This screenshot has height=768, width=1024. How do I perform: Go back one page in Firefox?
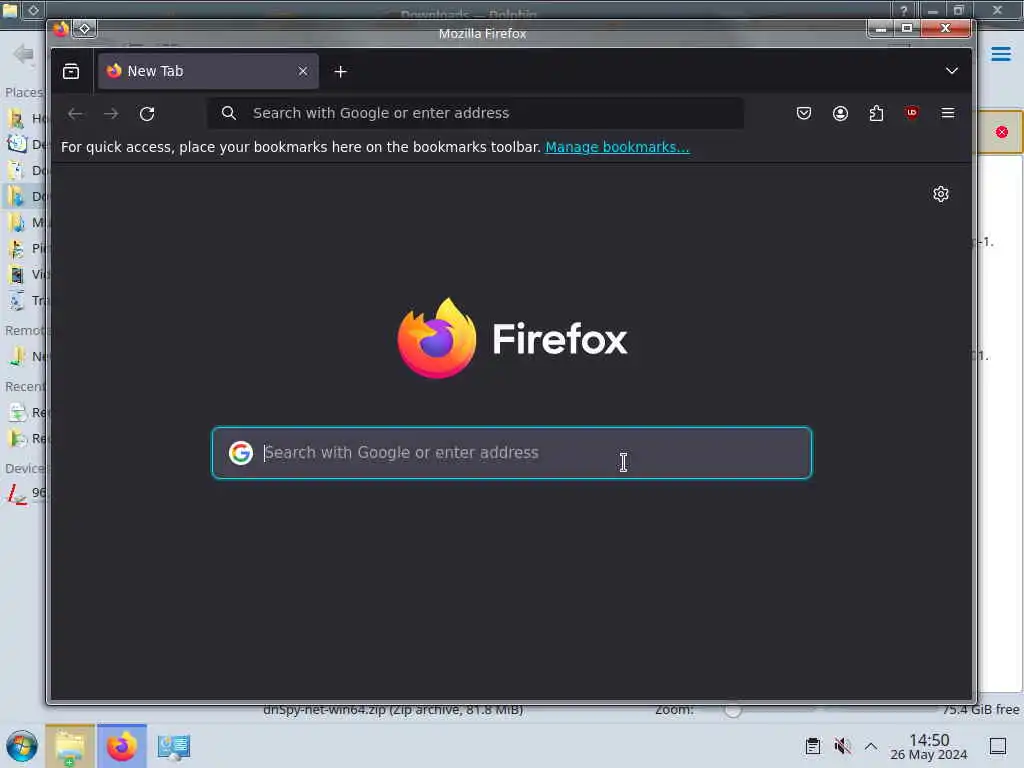point(75,114)
